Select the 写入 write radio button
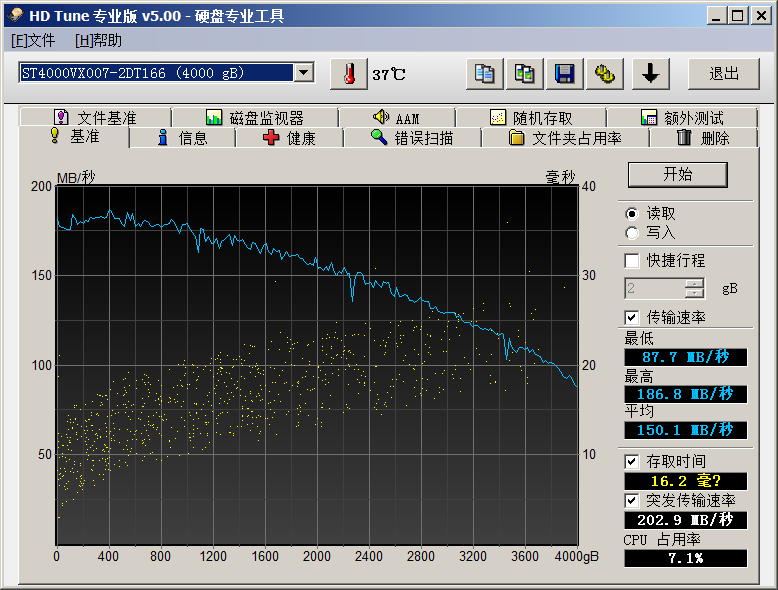 point(632,233)
